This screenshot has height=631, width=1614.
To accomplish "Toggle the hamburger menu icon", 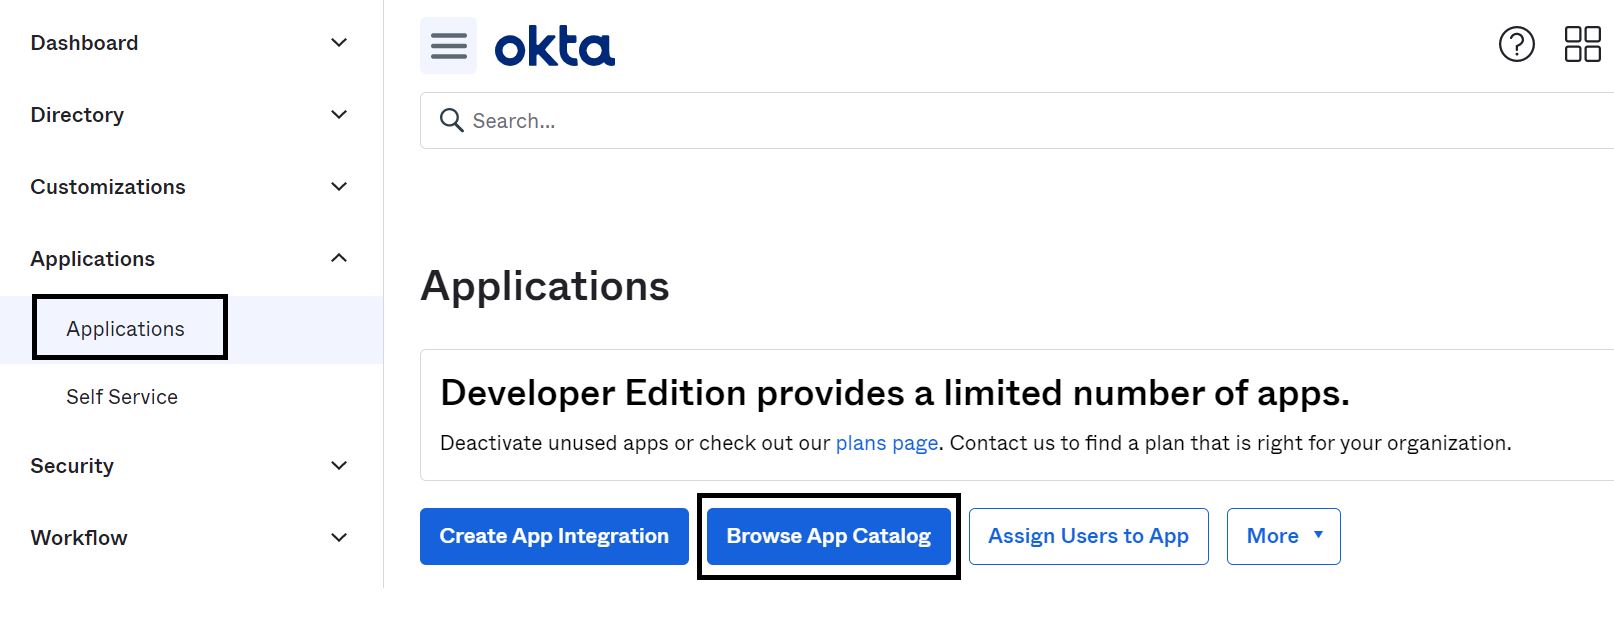I will [x=448, y=45].
